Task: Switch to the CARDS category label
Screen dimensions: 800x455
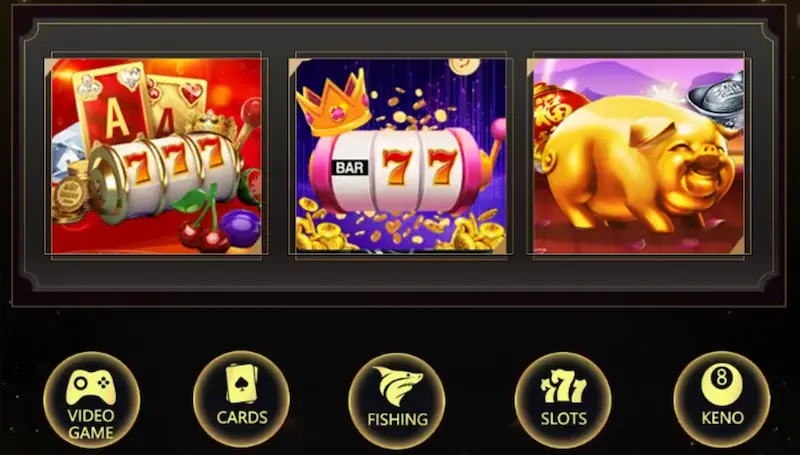Action: [242, 417]
